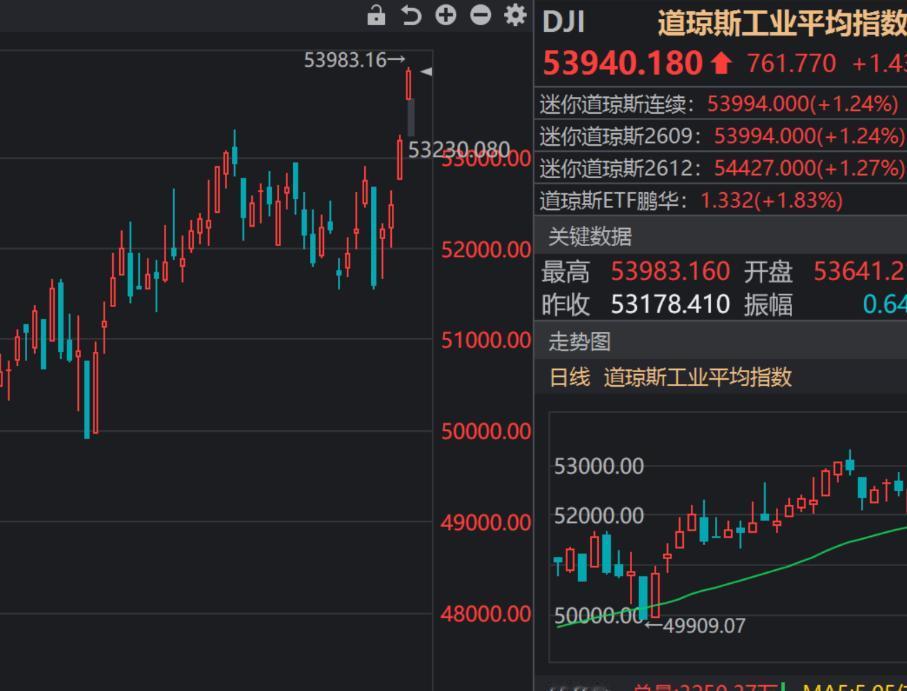The width and height of the screenshot is (907, 691).
Task: Click the 53000.00 label in mini chart
Action: [599, 466]
